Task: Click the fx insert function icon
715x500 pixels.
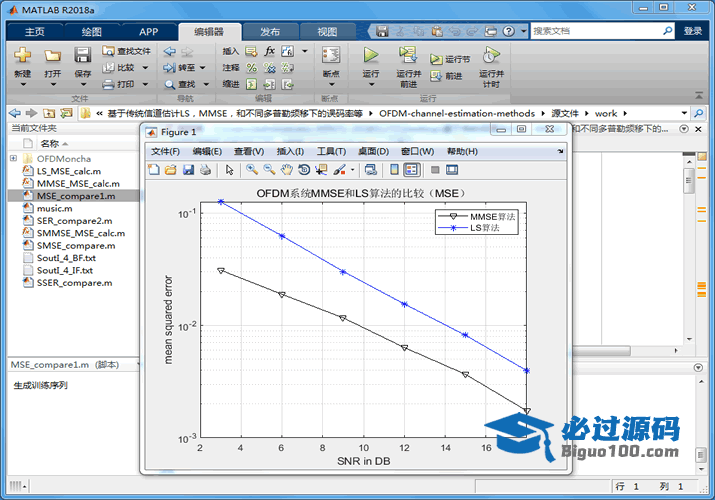Action: click(x=269, y=51)
